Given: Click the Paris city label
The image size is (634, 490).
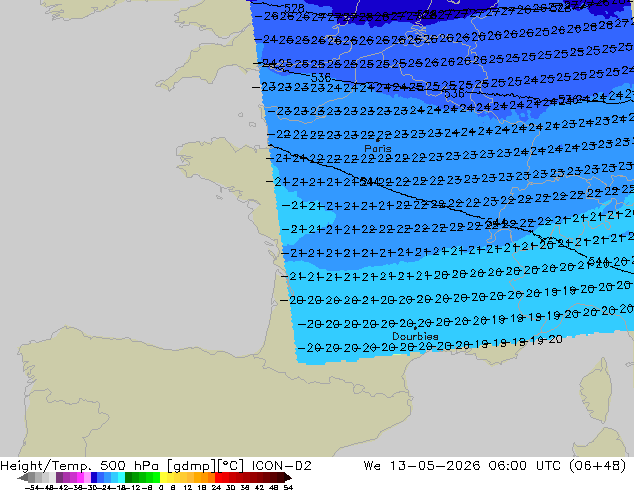Looking at the screenshot, I should coord(378,148).
